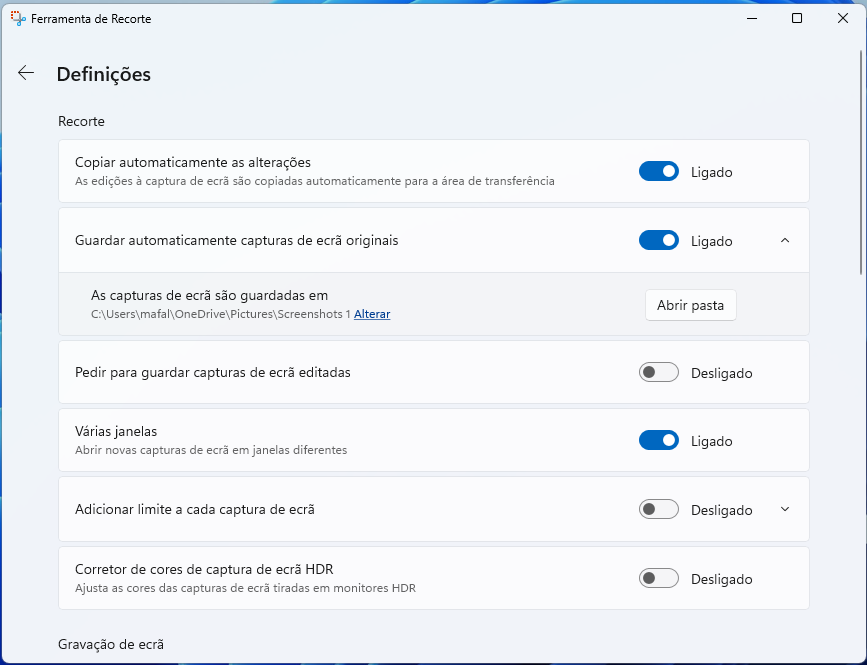This screenshot has height=665, width=867.
Task: Minimize the Ferramenta de Recorte window
Action: coord(751,18)
